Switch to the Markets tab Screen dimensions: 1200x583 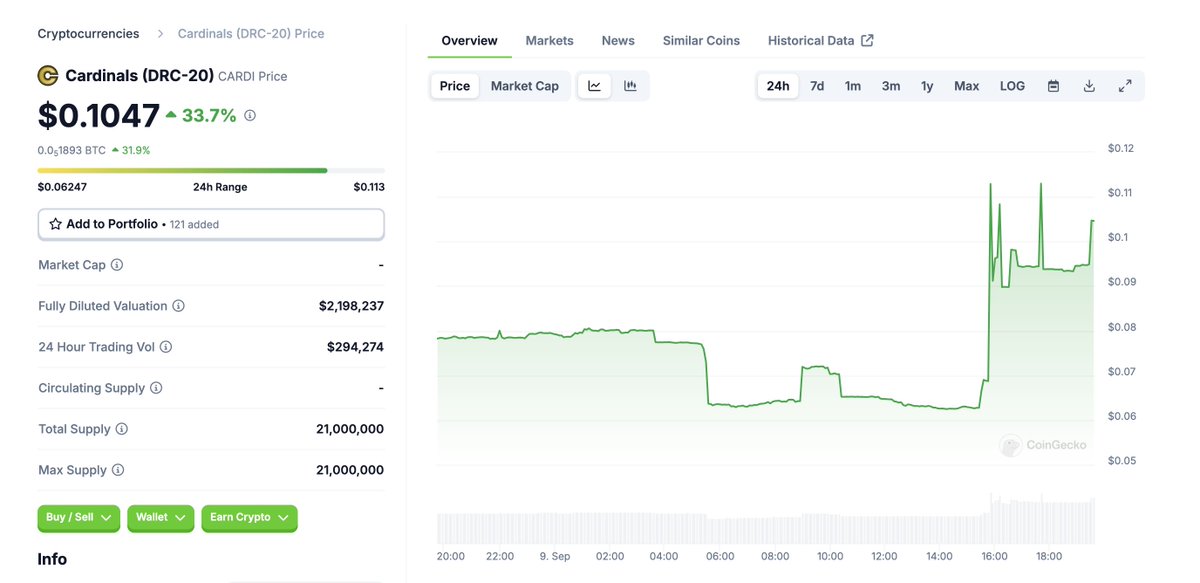coord(550,41)
